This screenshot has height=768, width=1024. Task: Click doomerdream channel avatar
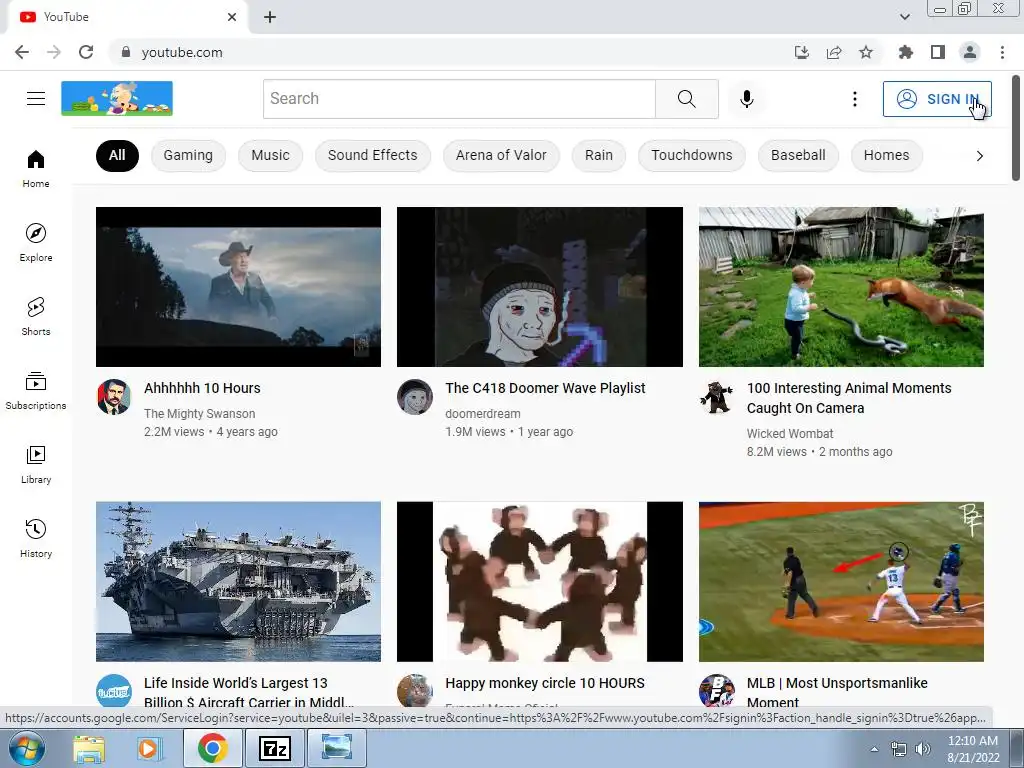click(415, 397)
